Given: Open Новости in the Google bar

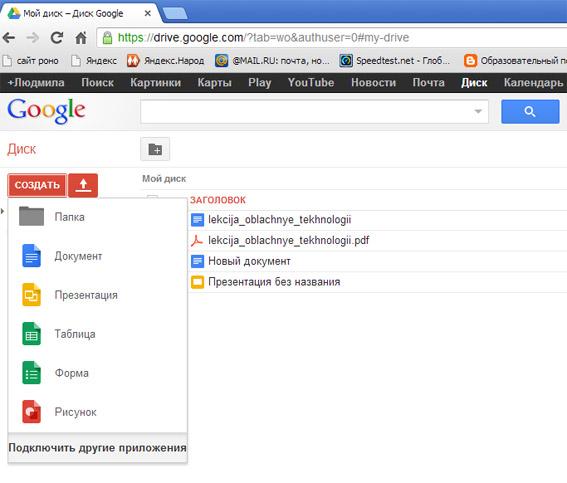Looking at the screenshot, I should [x=374, y=83].
